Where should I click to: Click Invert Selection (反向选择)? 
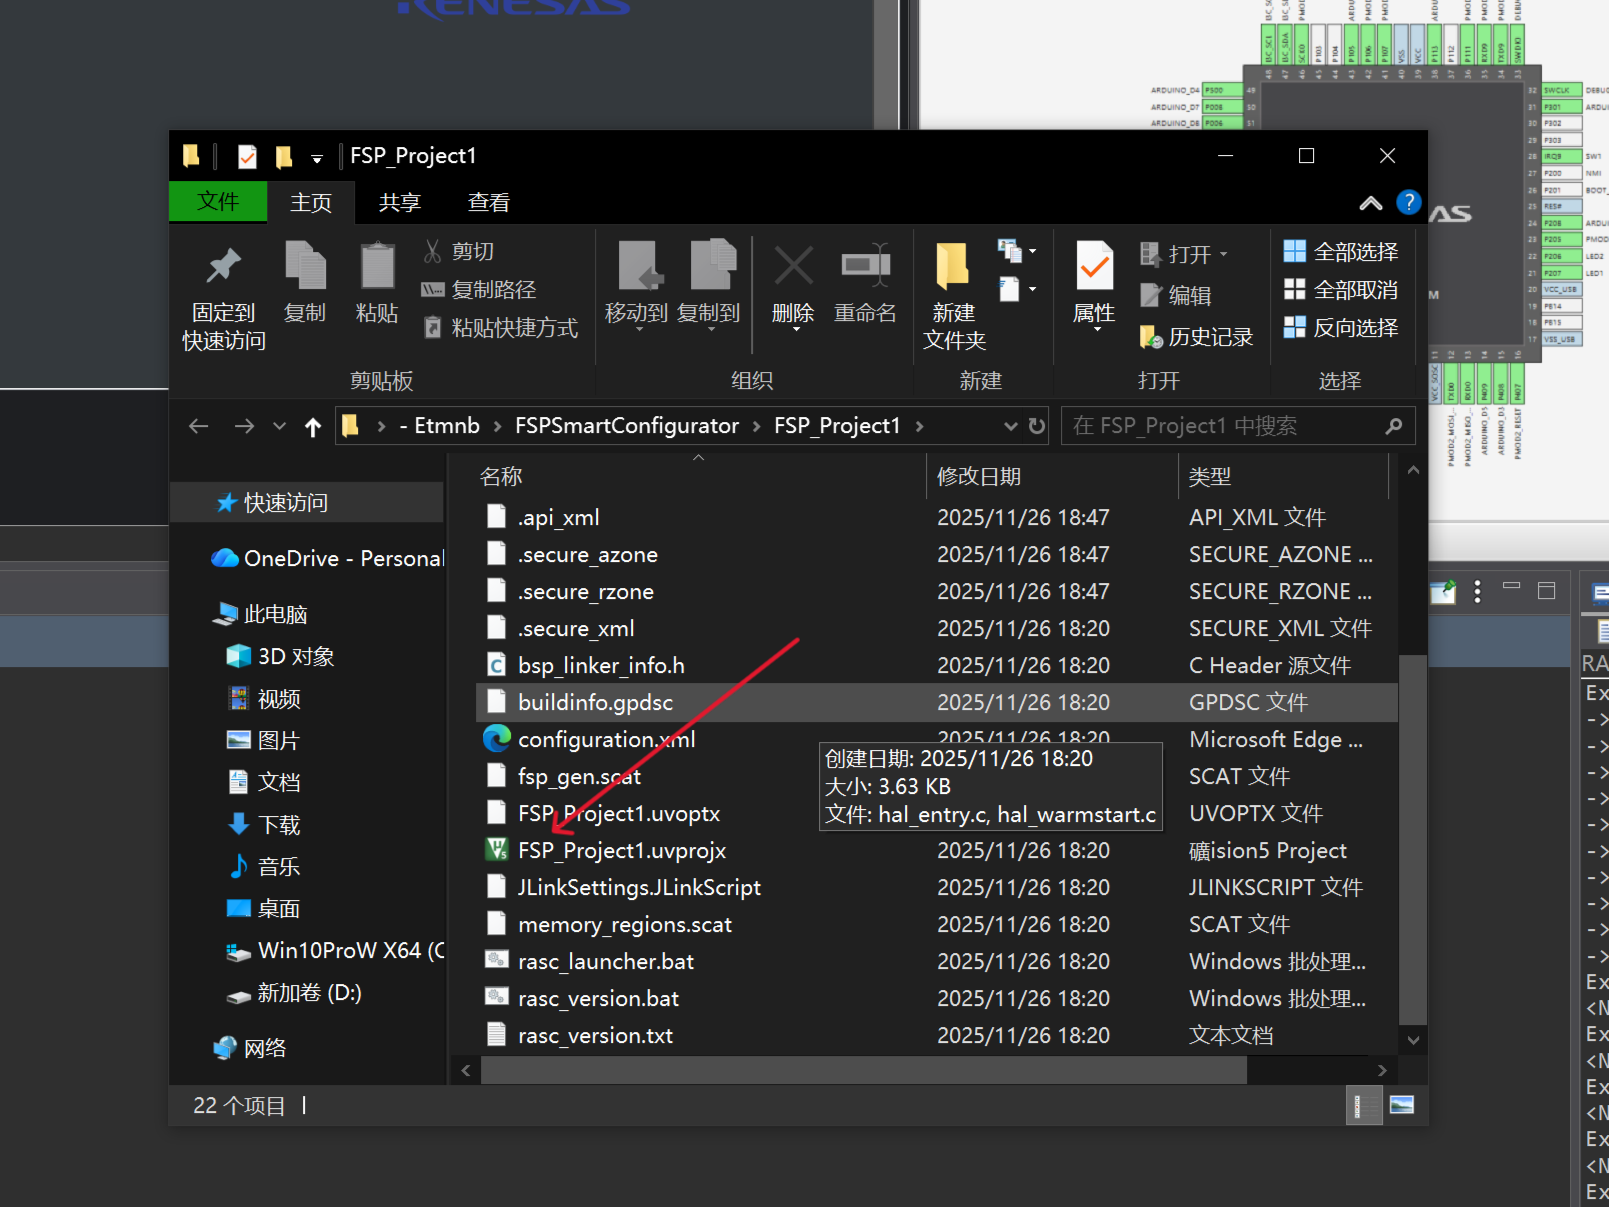(1341, 328)
